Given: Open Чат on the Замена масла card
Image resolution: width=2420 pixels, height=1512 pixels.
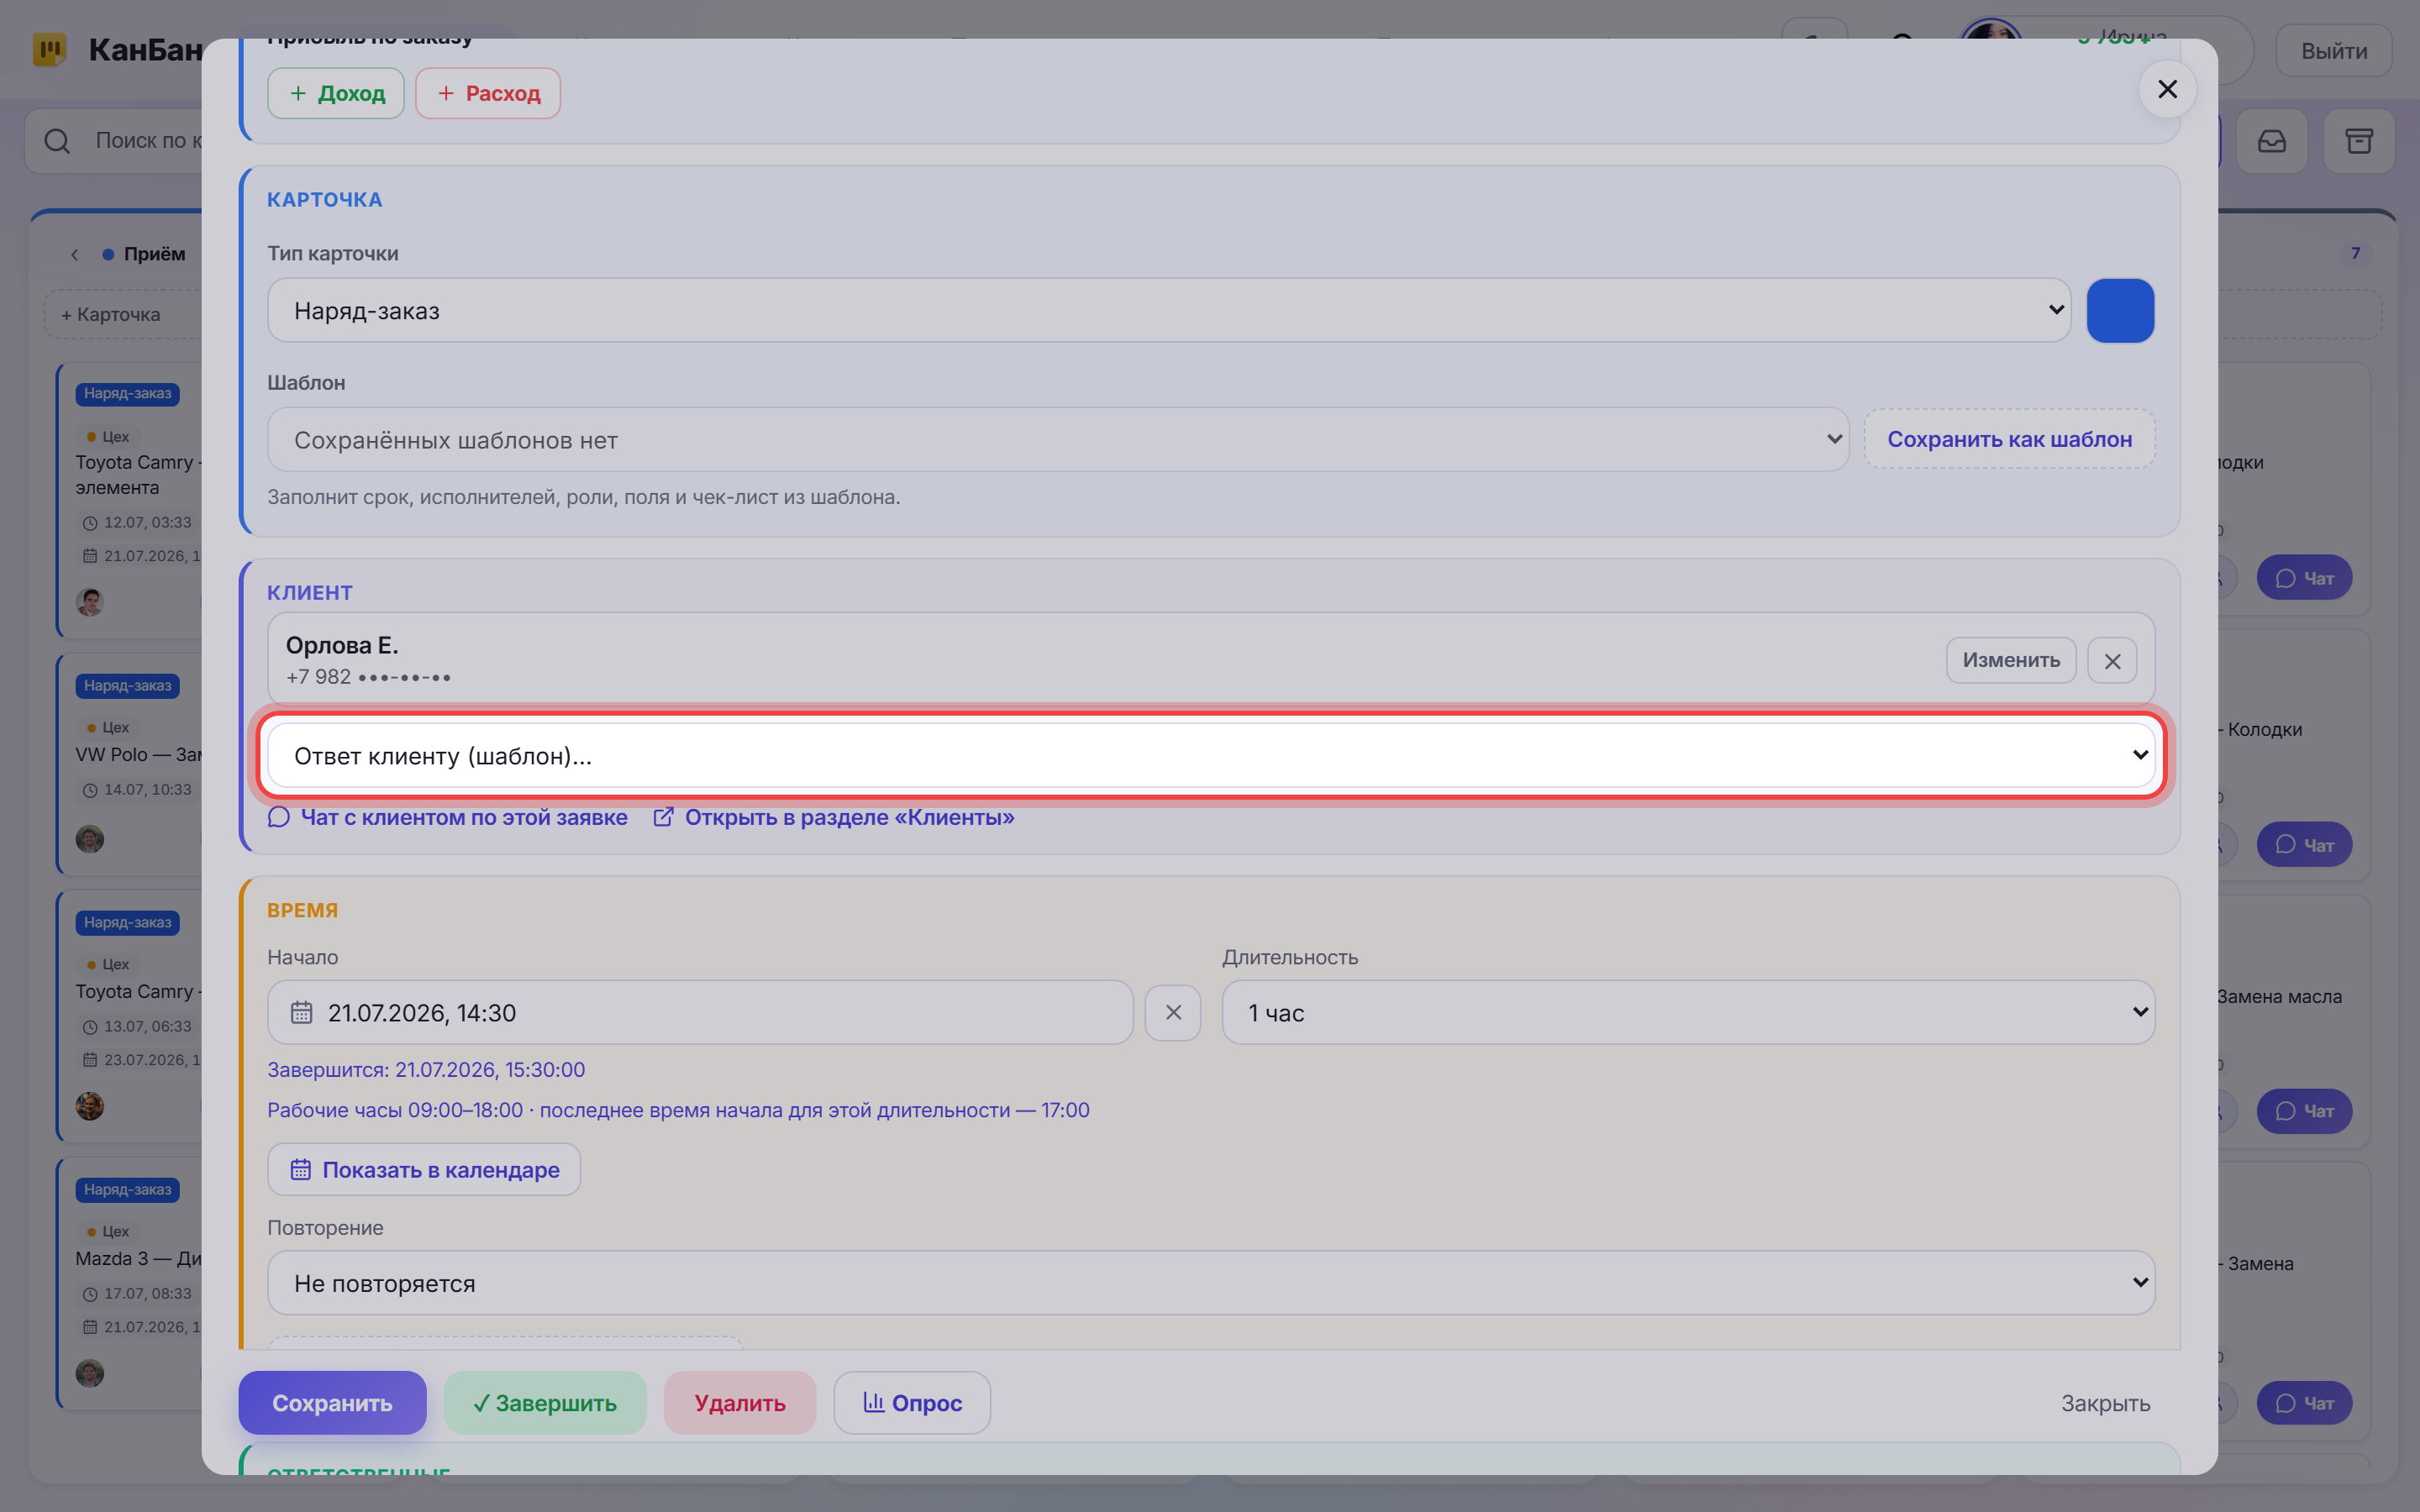Looking at the screenshot, I should click(x=2304, y=1111).
